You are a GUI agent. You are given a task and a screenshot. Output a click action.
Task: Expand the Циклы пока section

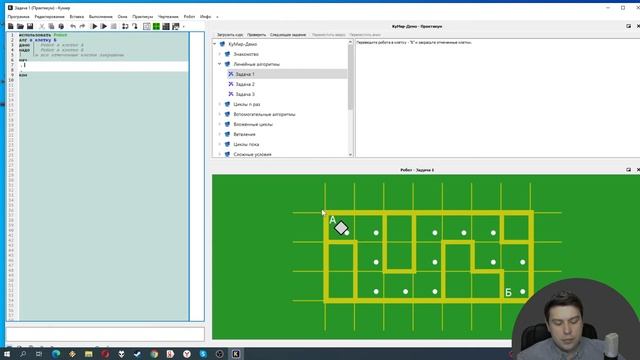tap(220, 144)
